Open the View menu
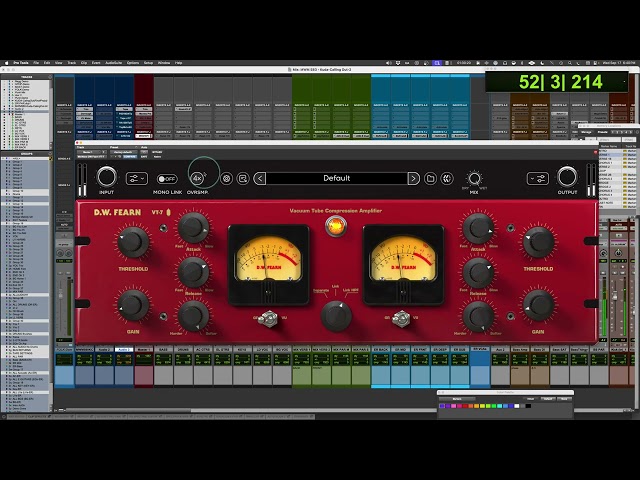Image resolution: width=640 pixels, height=480 pixels. (x=59, y=63)
